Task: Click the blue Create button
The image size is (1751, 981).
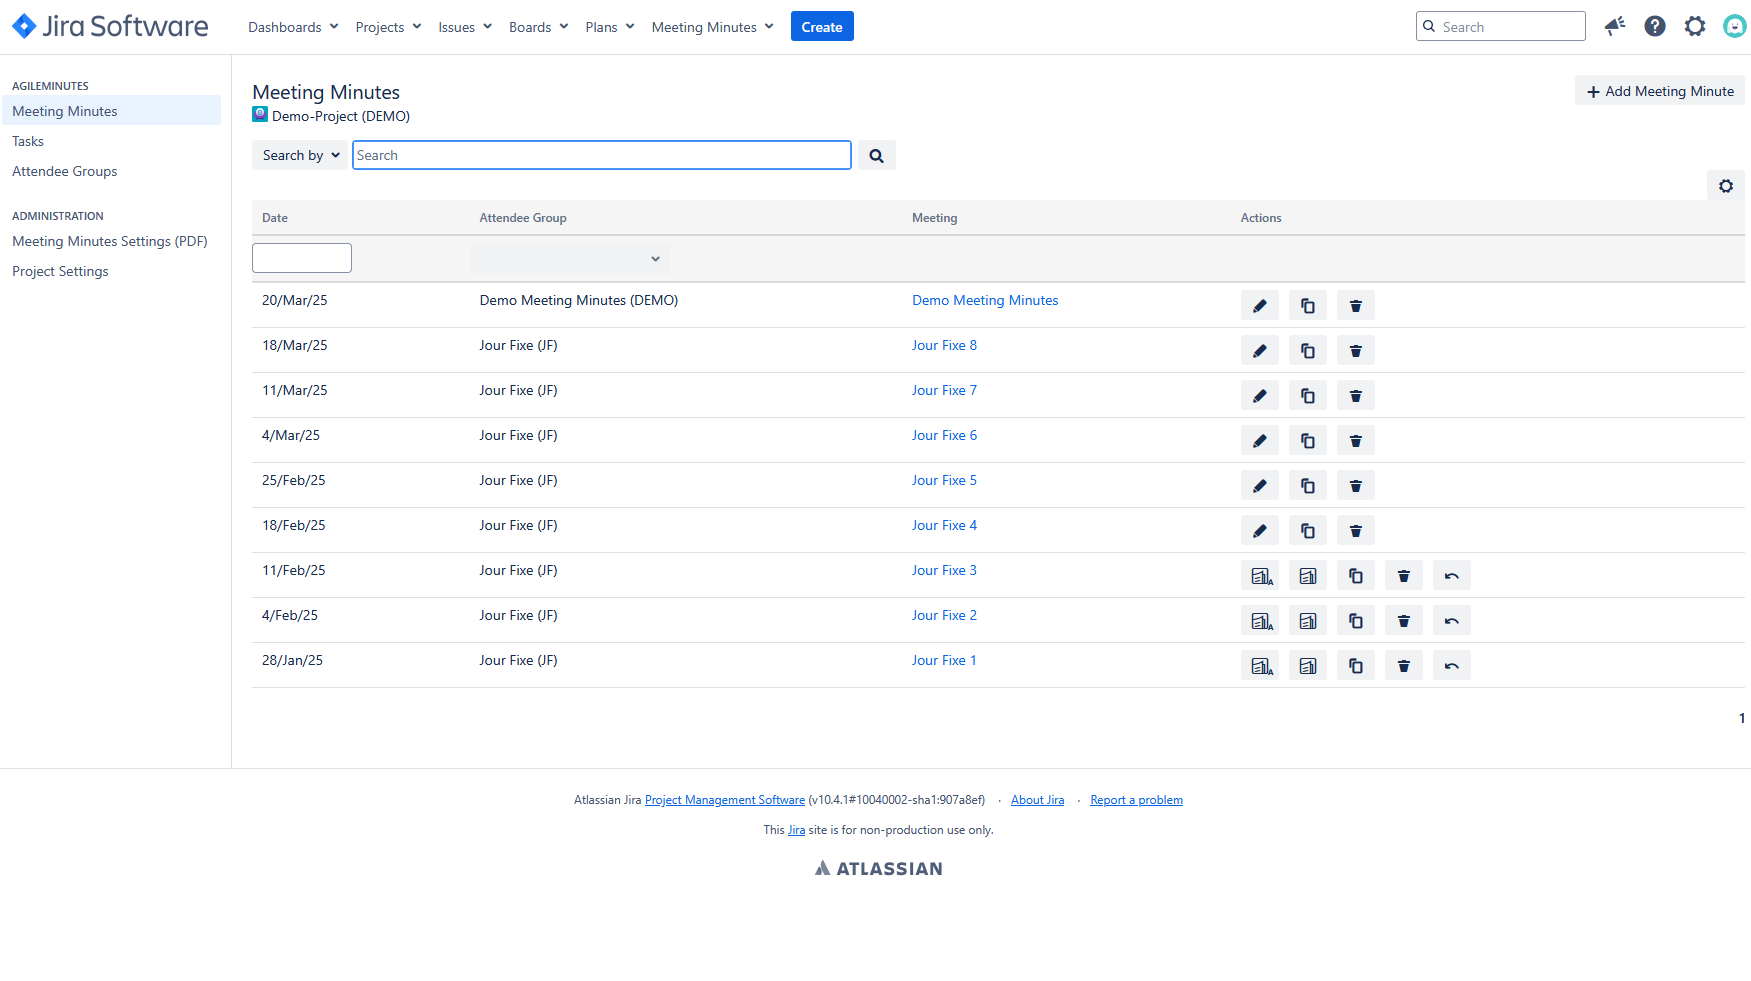Action: point(822,26)
